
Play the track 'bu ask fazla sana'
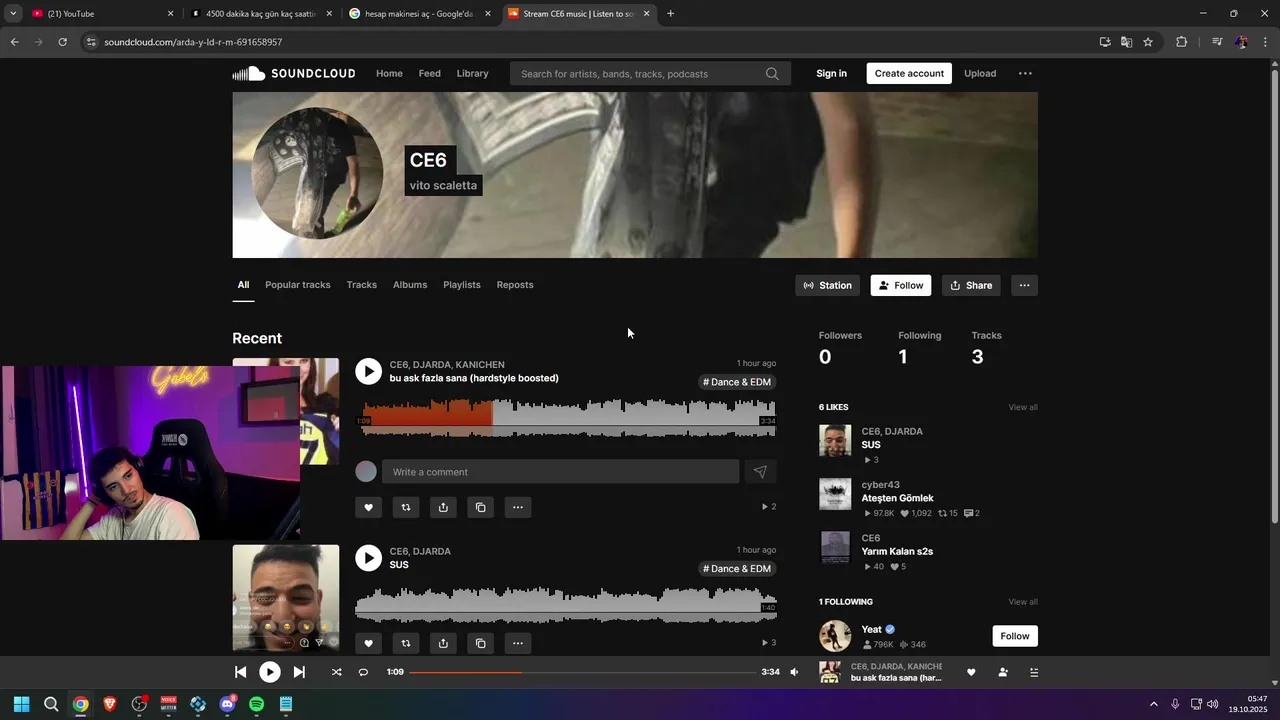click(368, 371)
